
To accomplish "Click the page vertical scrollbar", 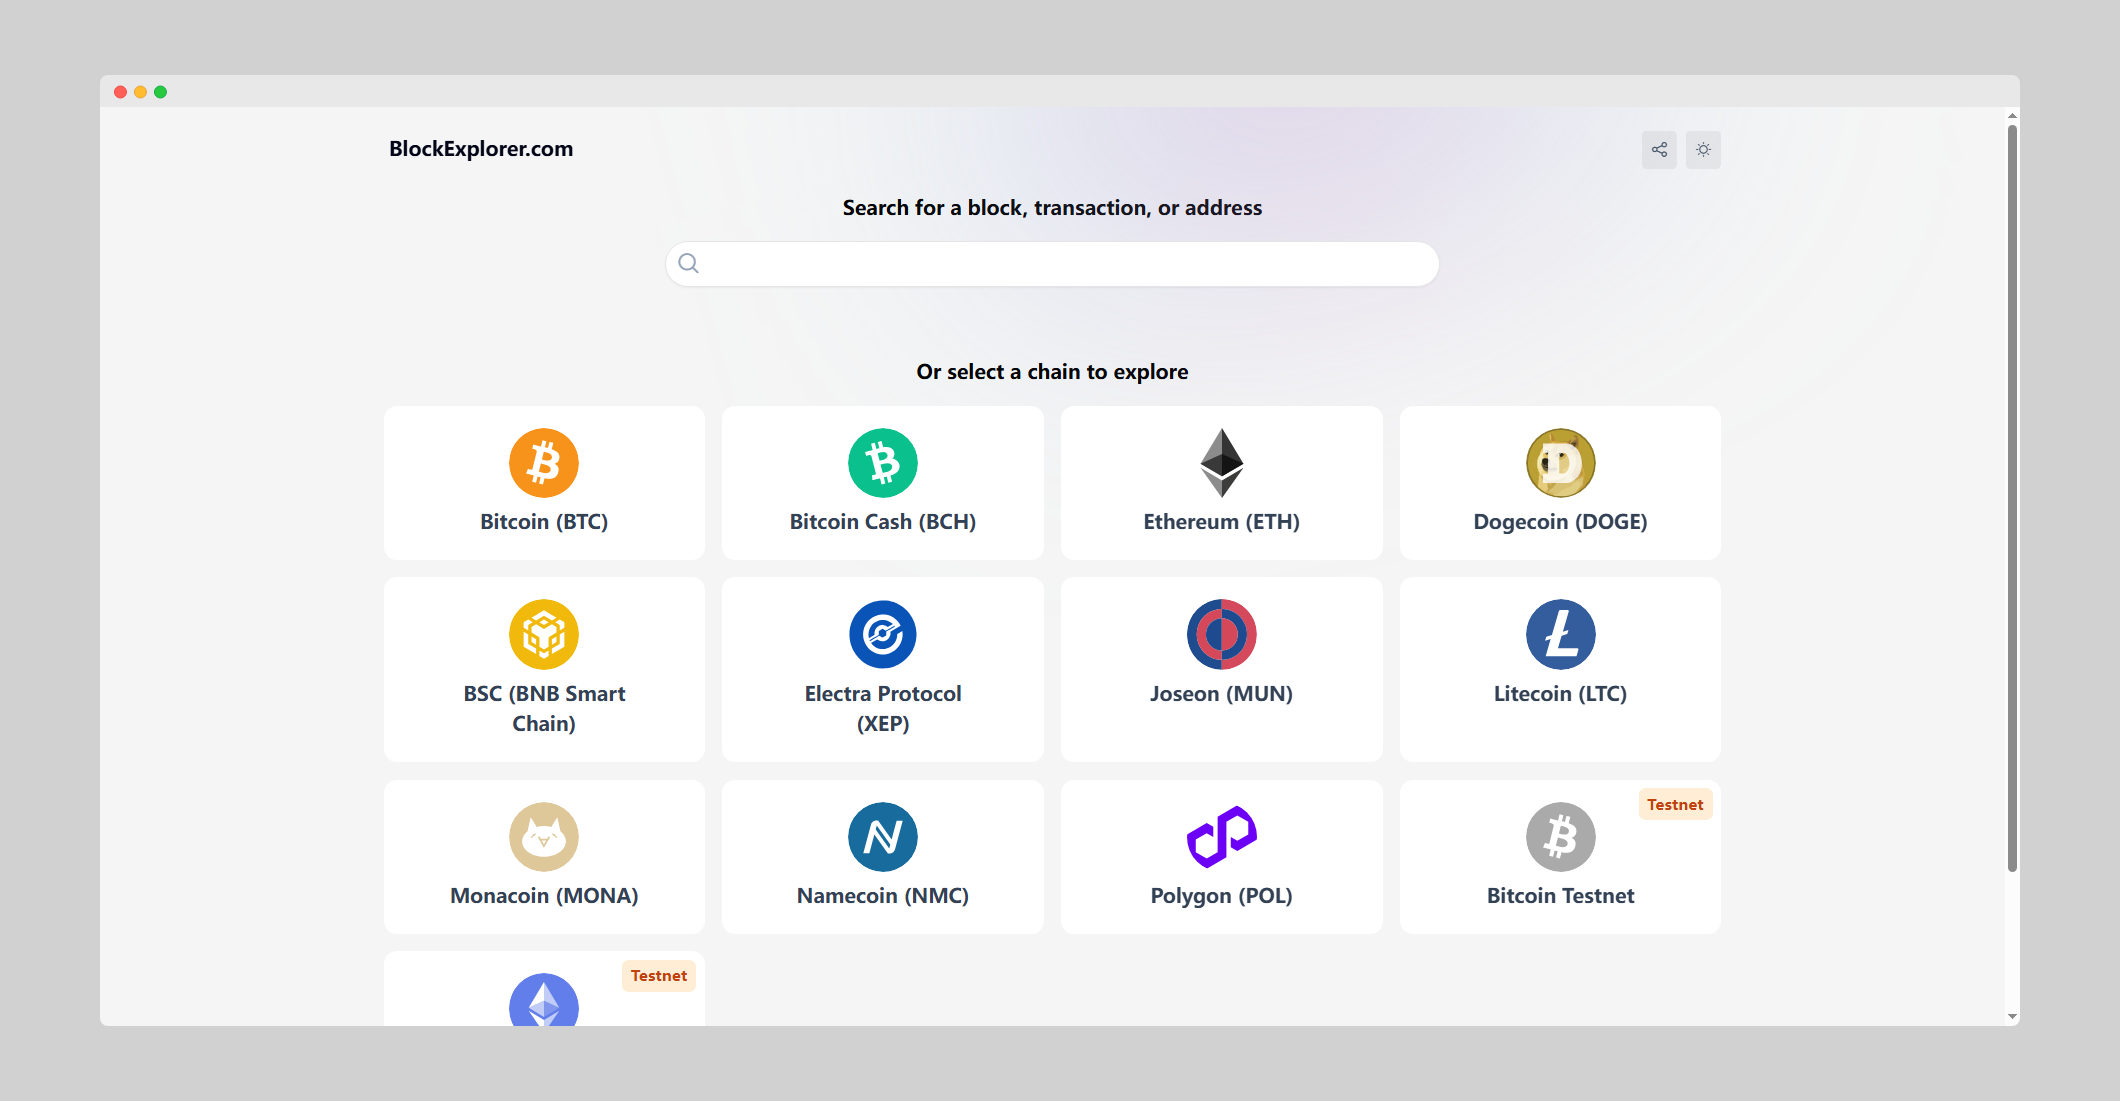I will 2012,500.
